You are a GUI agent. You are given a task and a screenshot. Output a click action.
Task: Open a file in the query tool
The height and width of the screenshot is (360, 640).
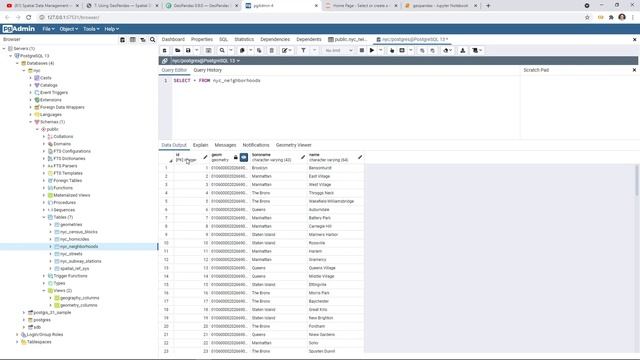coord(178,51)
